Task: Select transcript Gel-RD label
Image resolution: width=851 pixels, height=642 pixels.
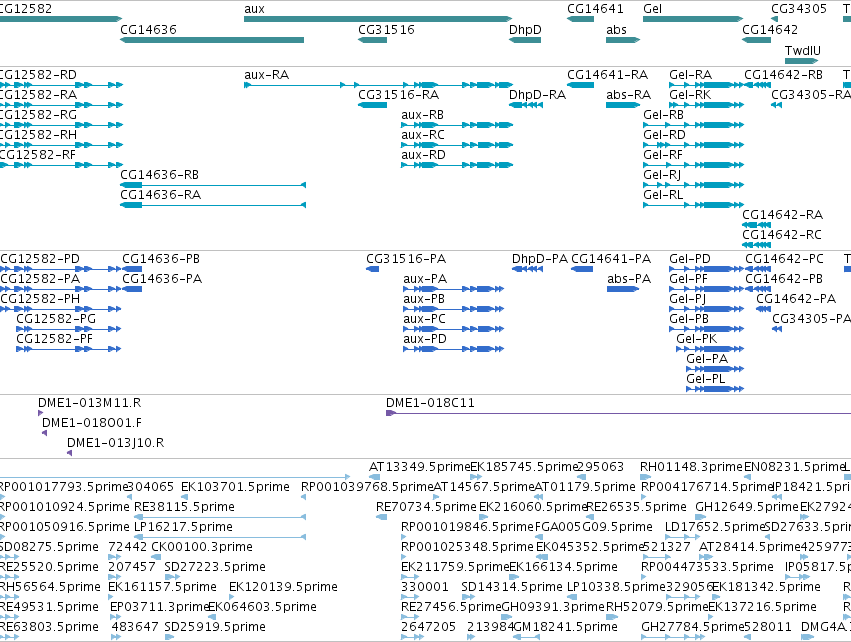Action: [664, 135]
